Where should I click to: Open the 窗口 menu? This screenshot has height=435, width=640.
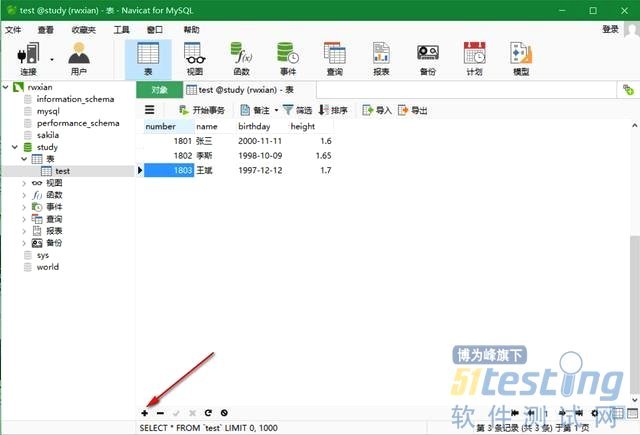point(155,30)
